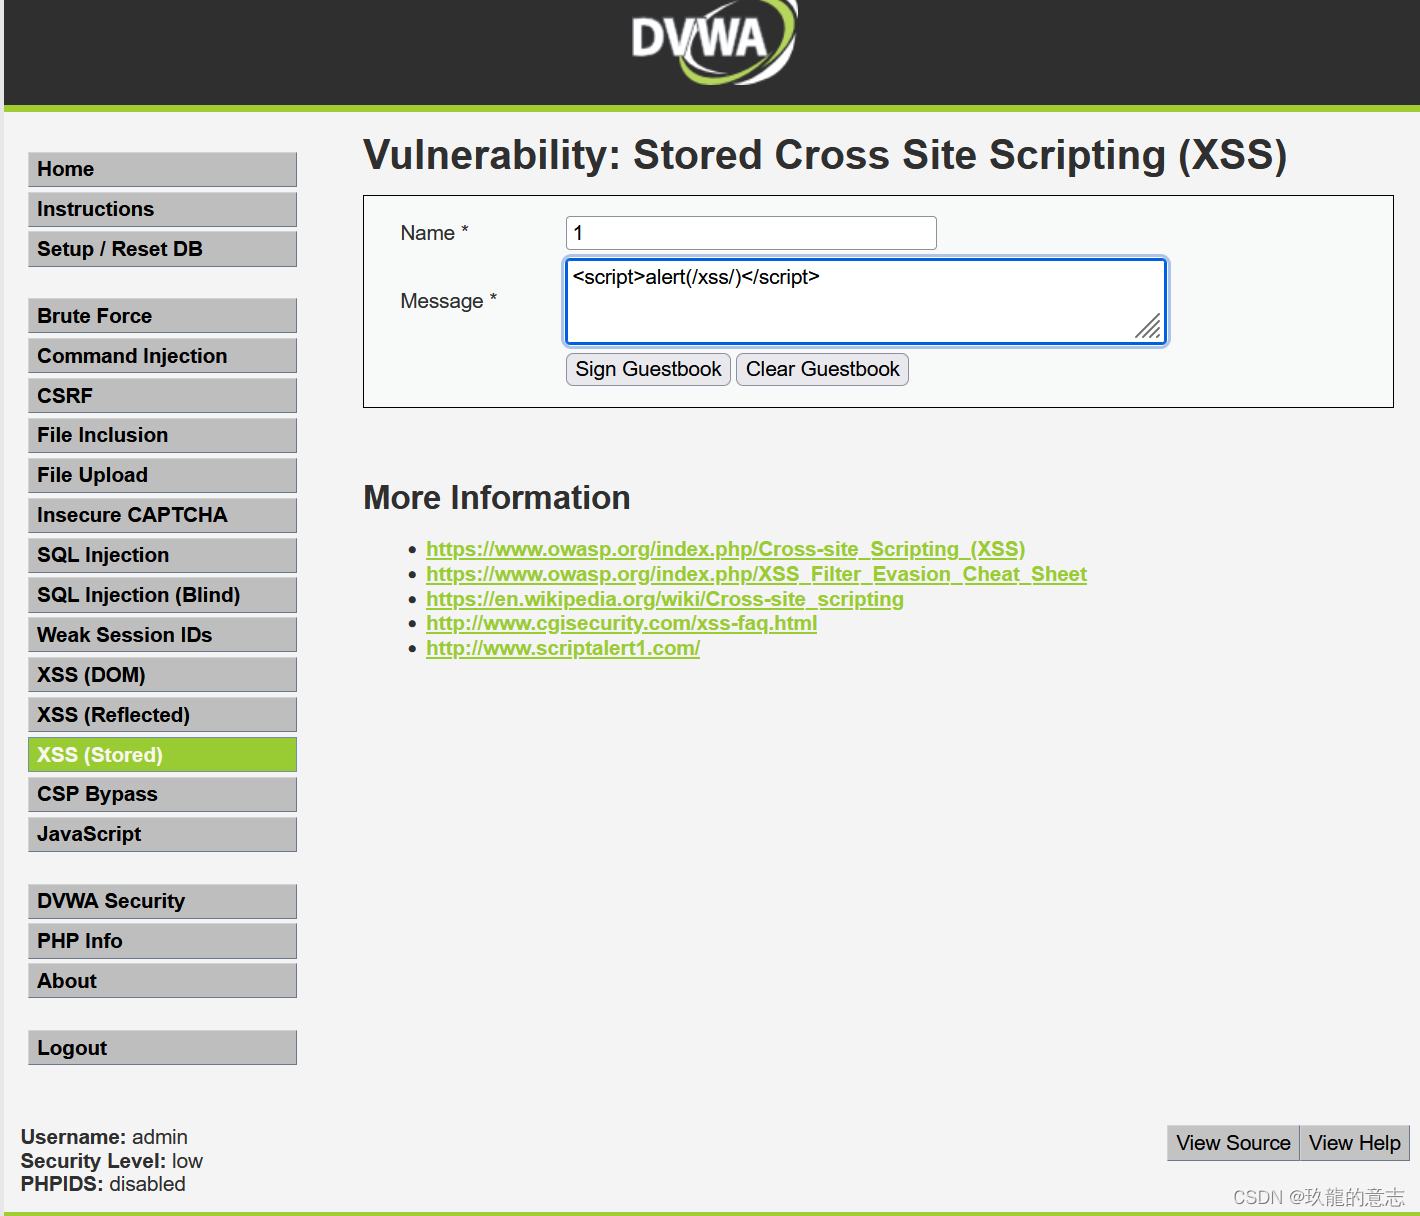Open Wikipedia Cross-site scripting link
1420x1216 pixels.
[x=665, y=599]
